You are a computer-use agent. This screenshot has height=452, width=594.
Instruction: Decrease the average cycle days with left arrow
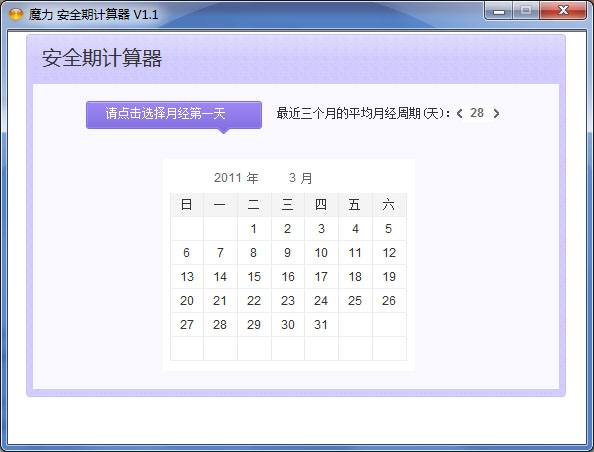(x=460, y=113)
